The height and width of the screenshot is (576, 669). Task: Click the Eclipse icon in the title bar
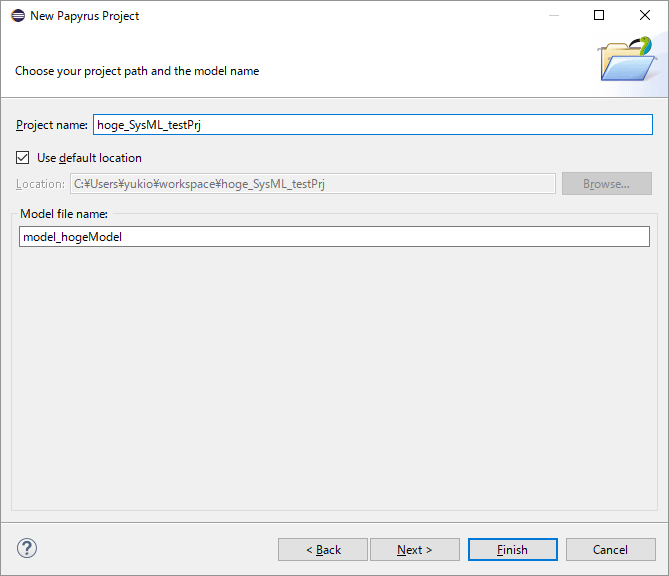pos(17,16)
